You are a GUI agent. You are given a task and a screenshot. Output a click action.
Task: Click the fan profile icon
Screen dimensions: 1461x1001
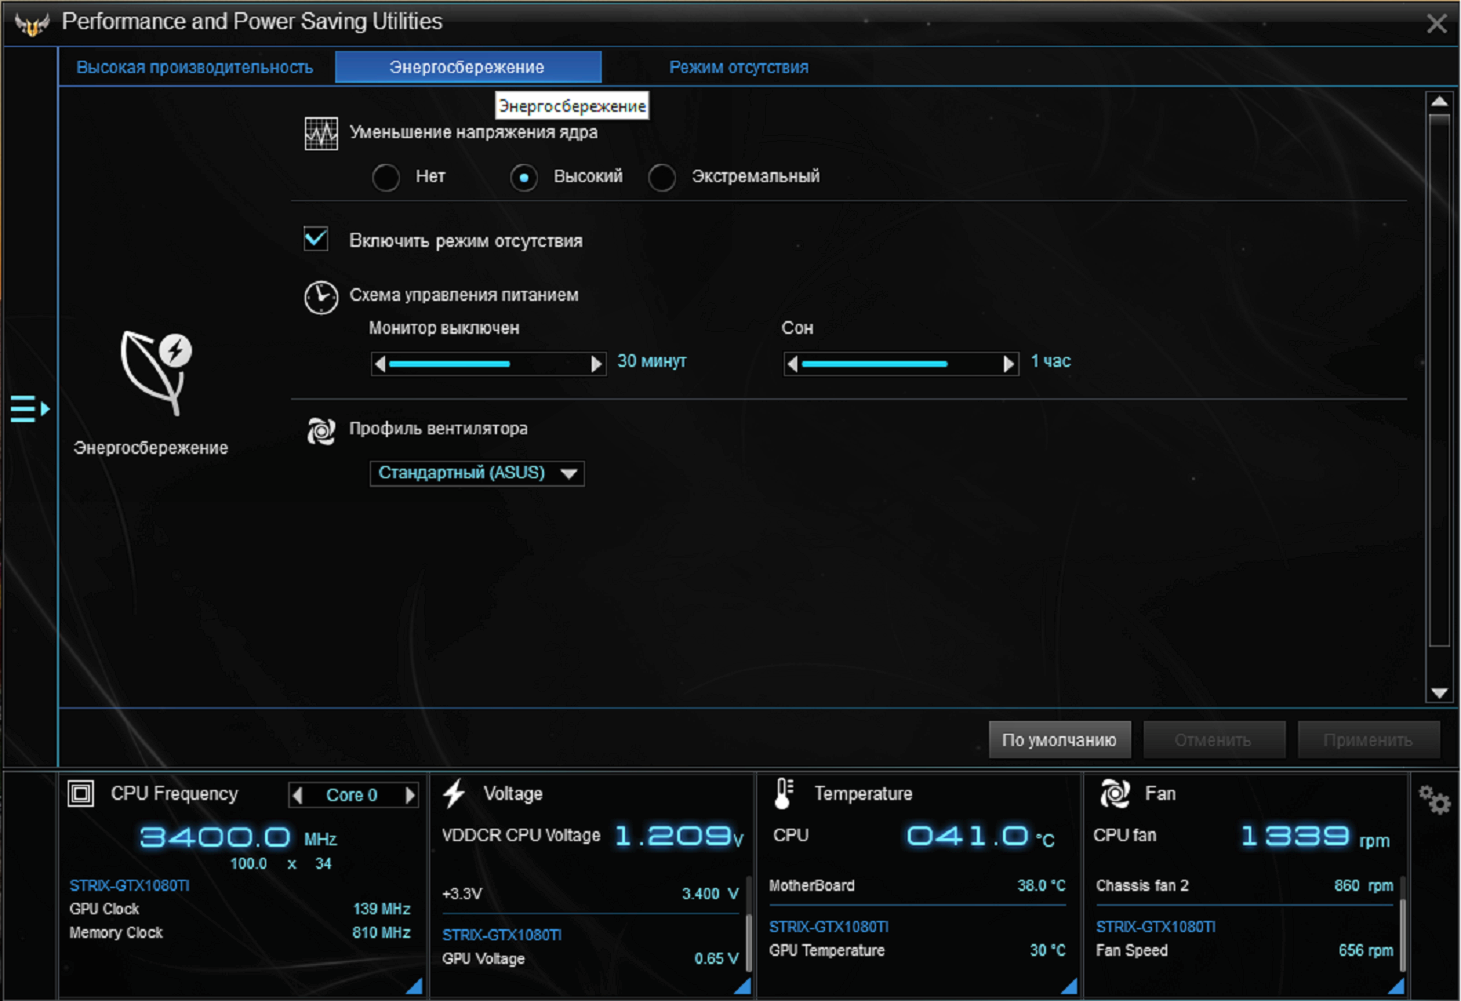321,431
